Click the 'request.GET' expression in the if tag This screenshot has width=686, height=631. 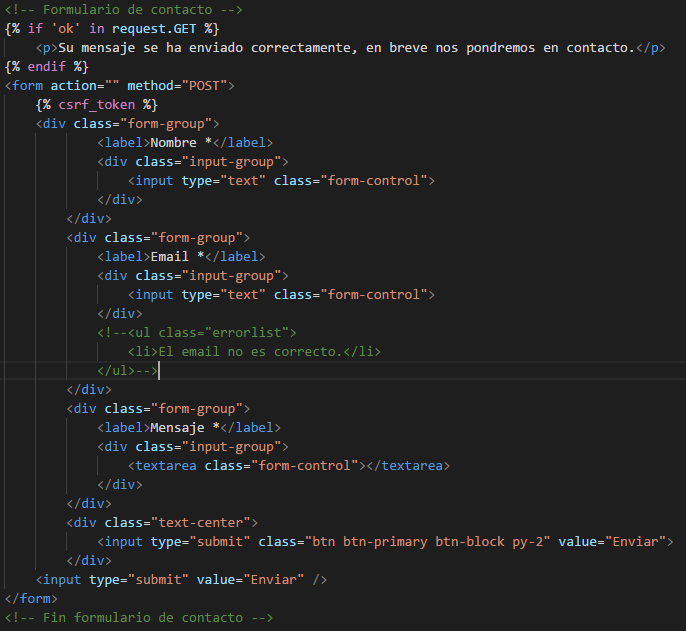pos(154,28)
